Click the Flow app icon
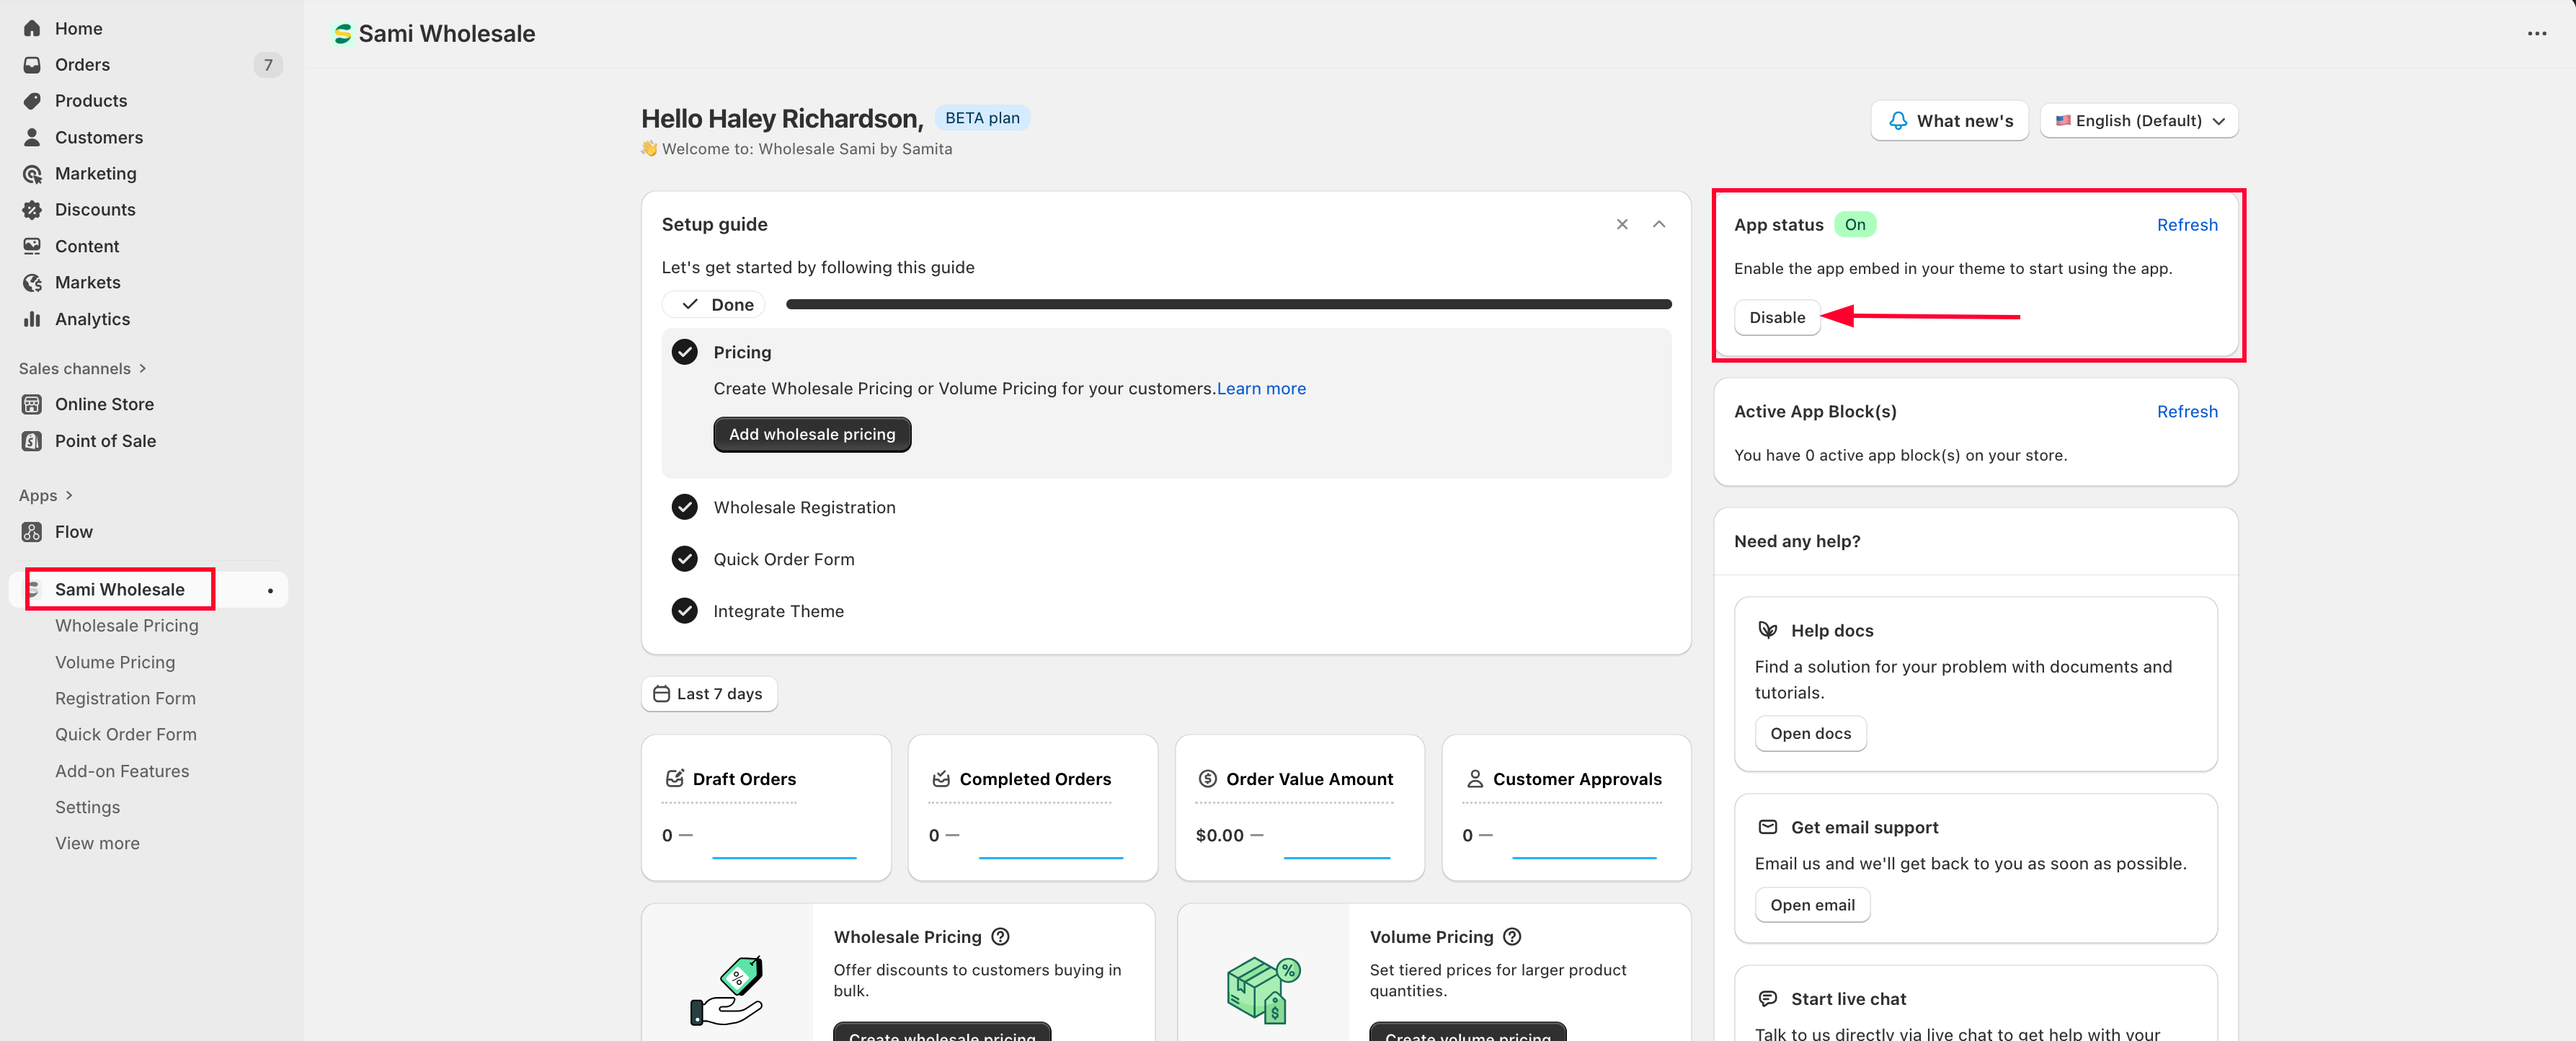2576x1041 pixels. coord(32,532)
